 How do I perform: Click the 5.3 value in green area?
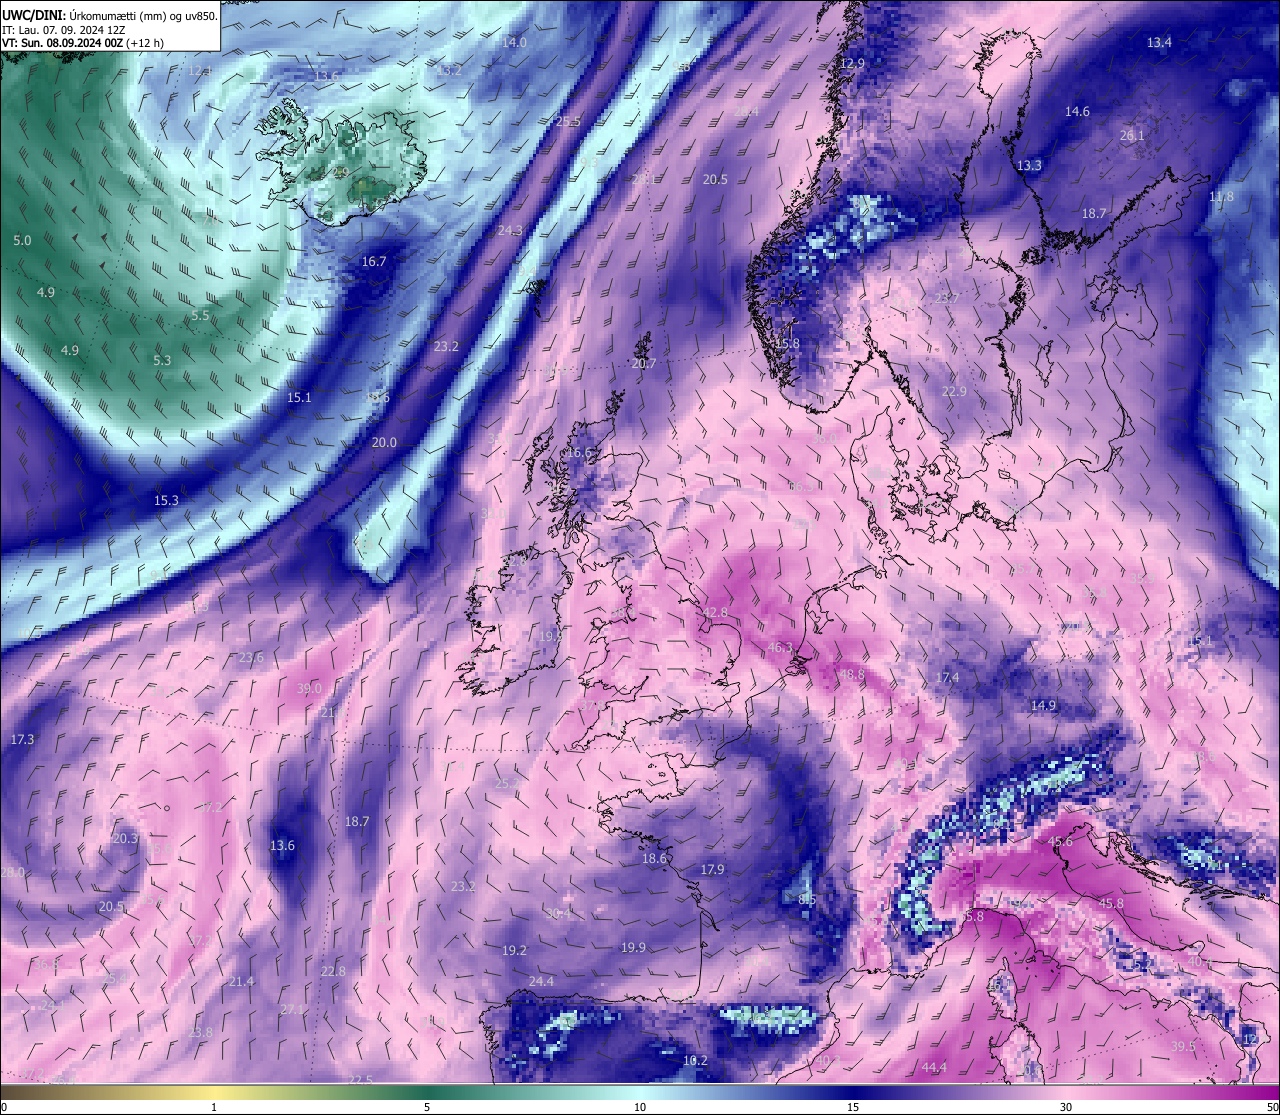(162, 361)
